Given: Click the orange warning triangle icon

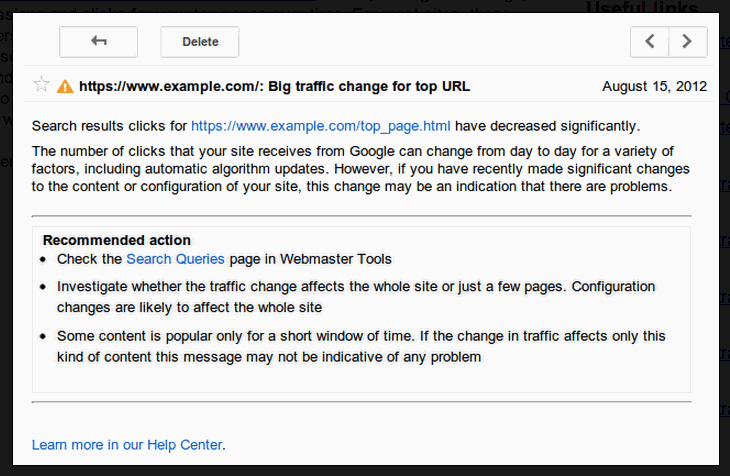Looking at the screenshot, I should [65, 86].
